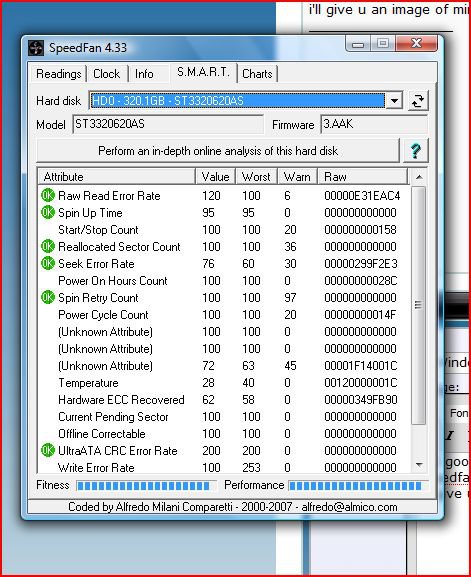This screenshot has height=577, width=471.
Task: Click the attribute list scrollbar thumb
Action: pos(418,305)
